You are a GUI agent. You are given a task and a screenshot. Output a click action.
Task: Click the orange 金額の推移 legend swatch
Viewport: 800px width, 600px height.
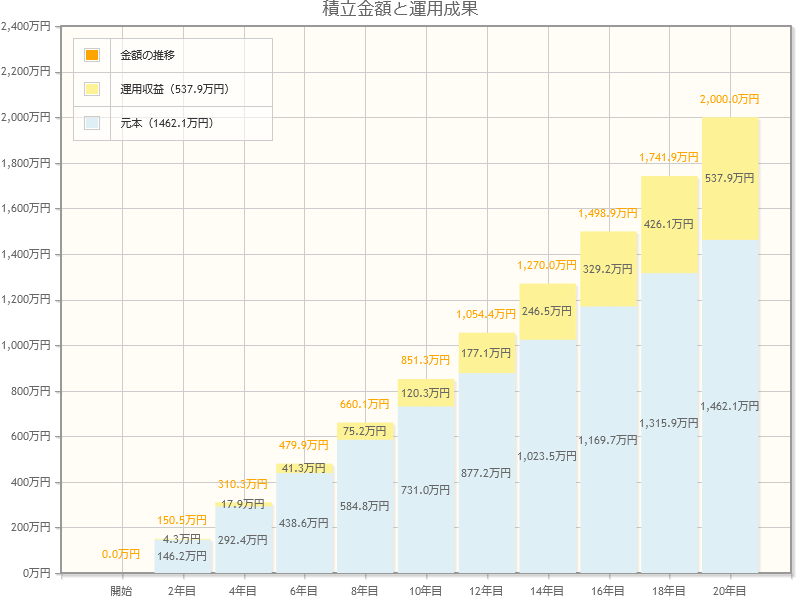(92, 55)
